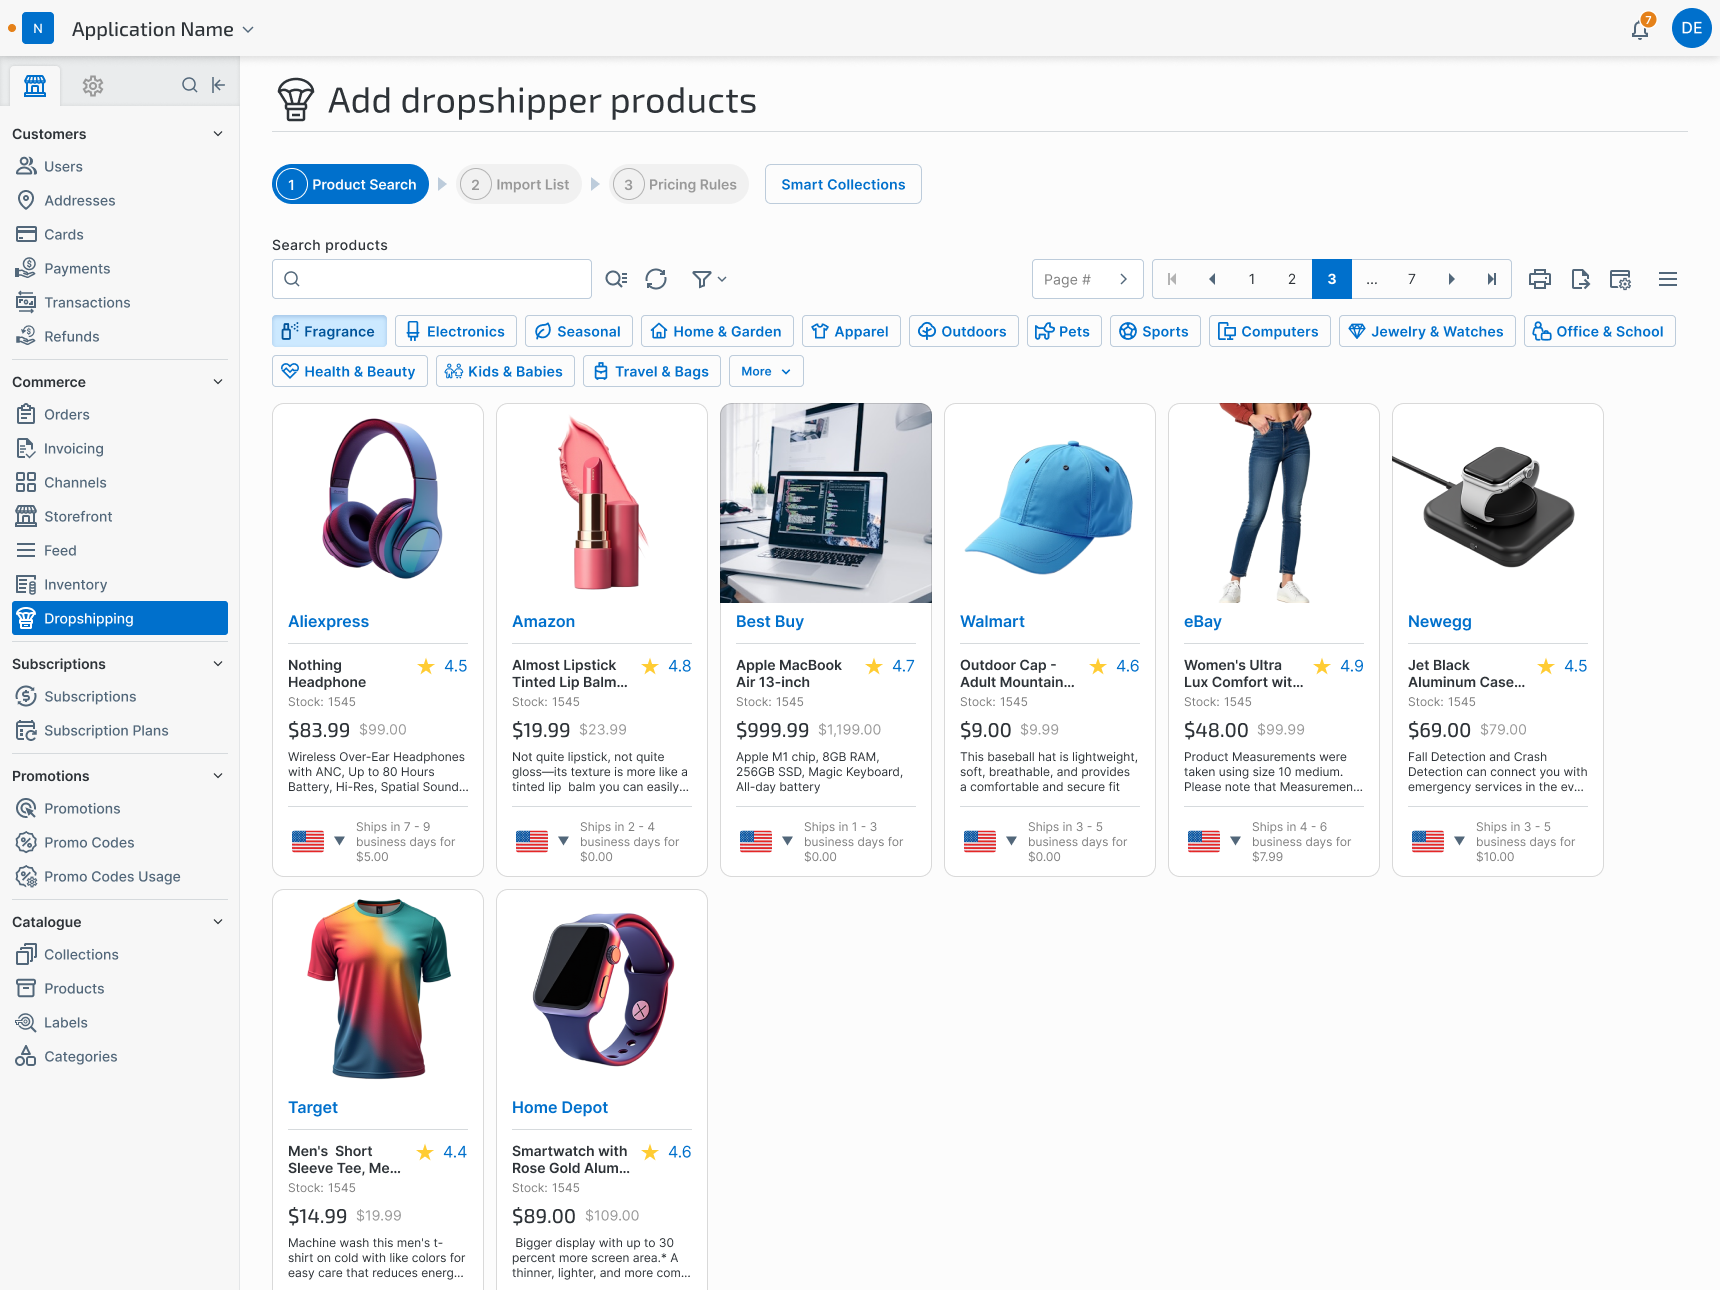Viewport: 1720px width, 1290px height.
Task: Collapse the Promotions section
Action: [x=218, y=776]
